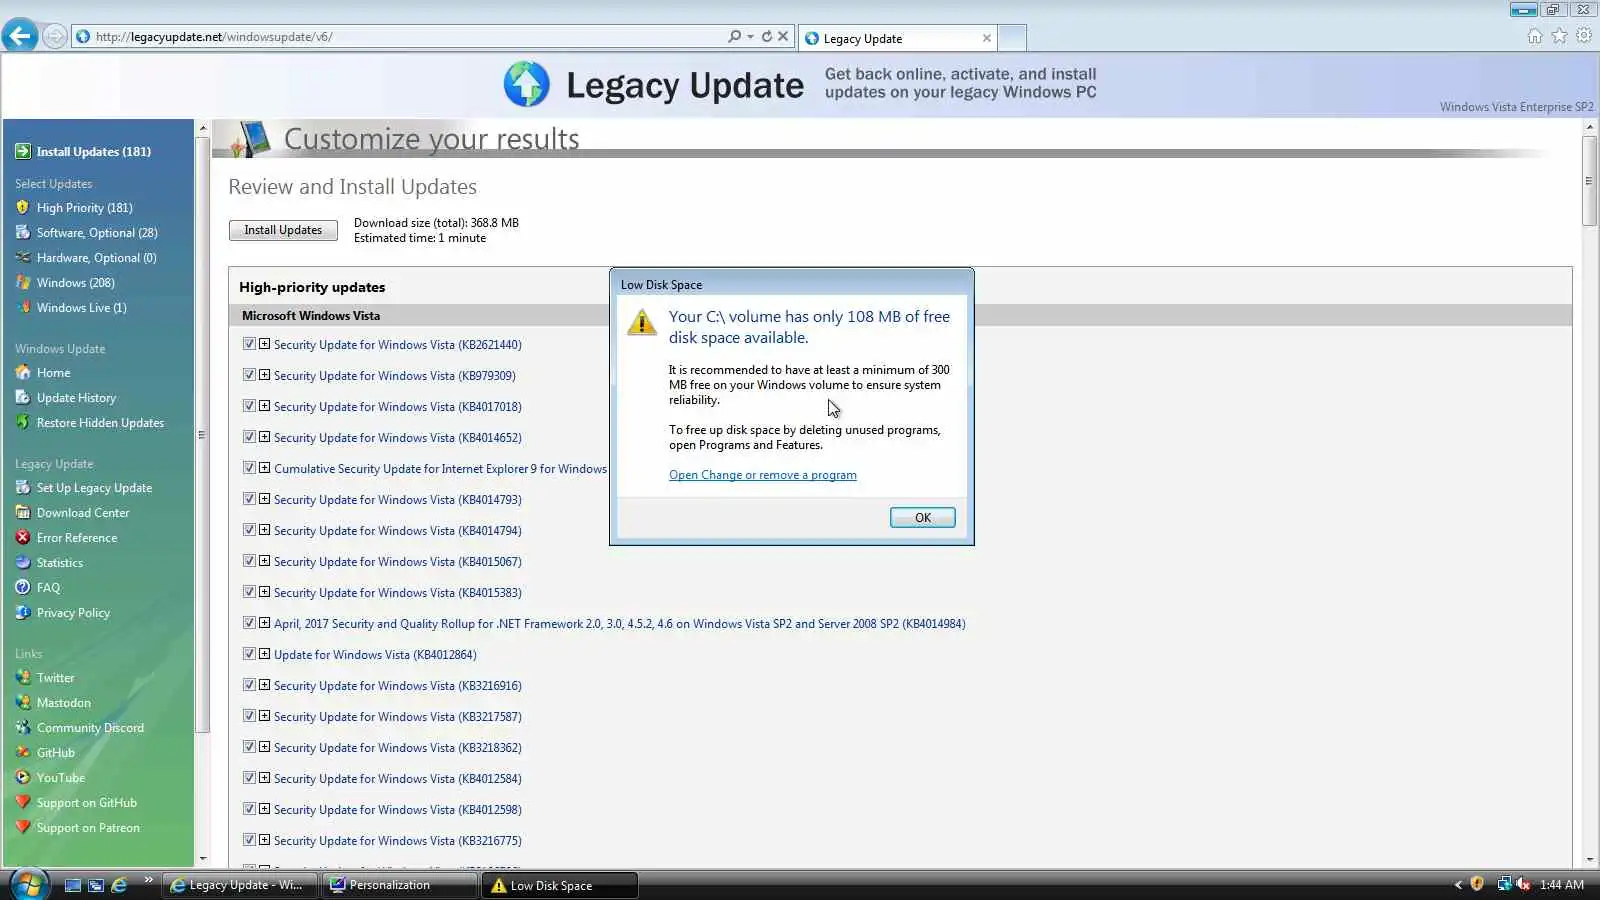
Task: Click the Favorites star icon
Action: click(x=1559, y=36)
